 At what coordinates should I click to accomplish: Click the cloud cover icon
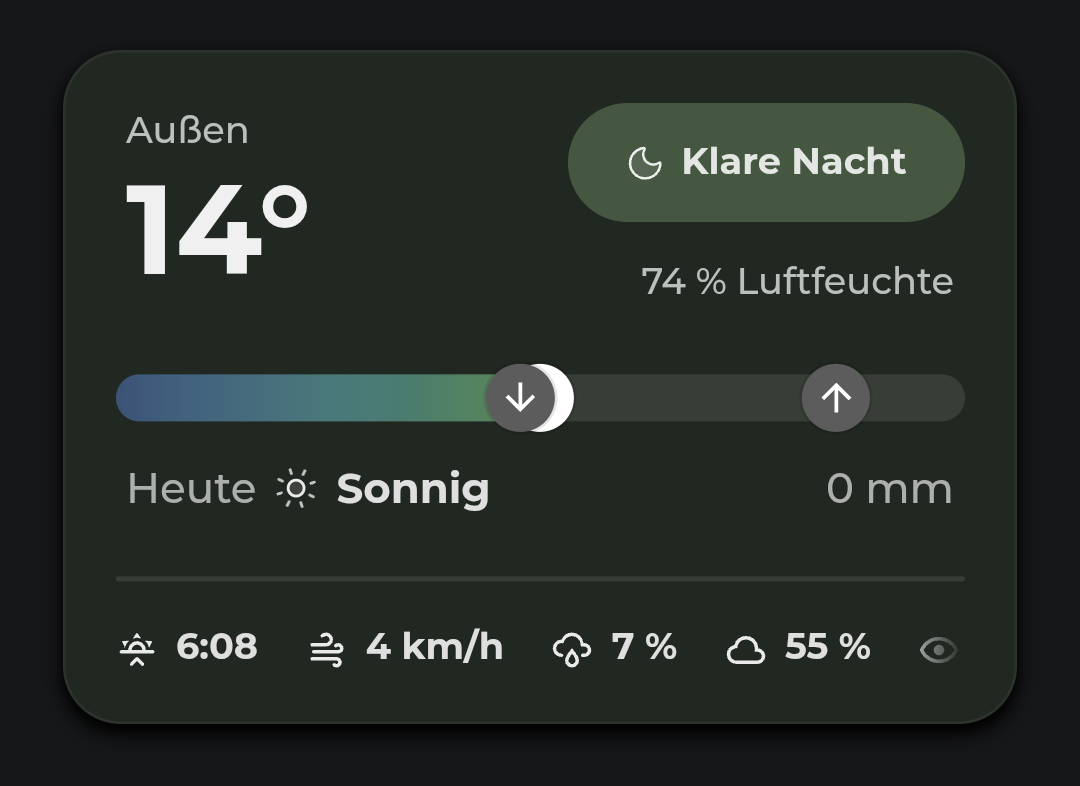(746, 650)
